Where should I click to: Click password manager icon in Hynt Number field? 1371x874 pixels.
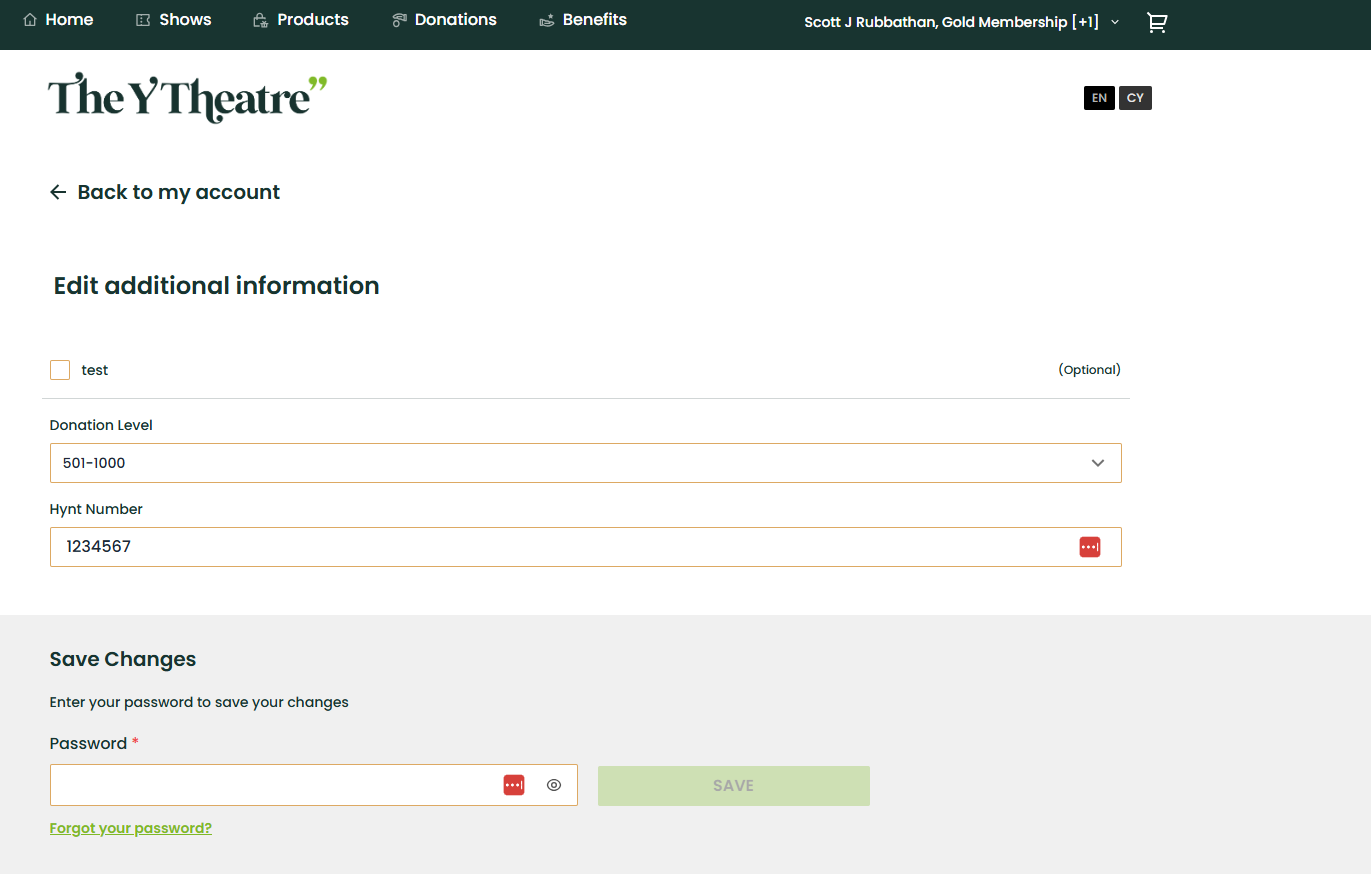[x=1090, y=547]
